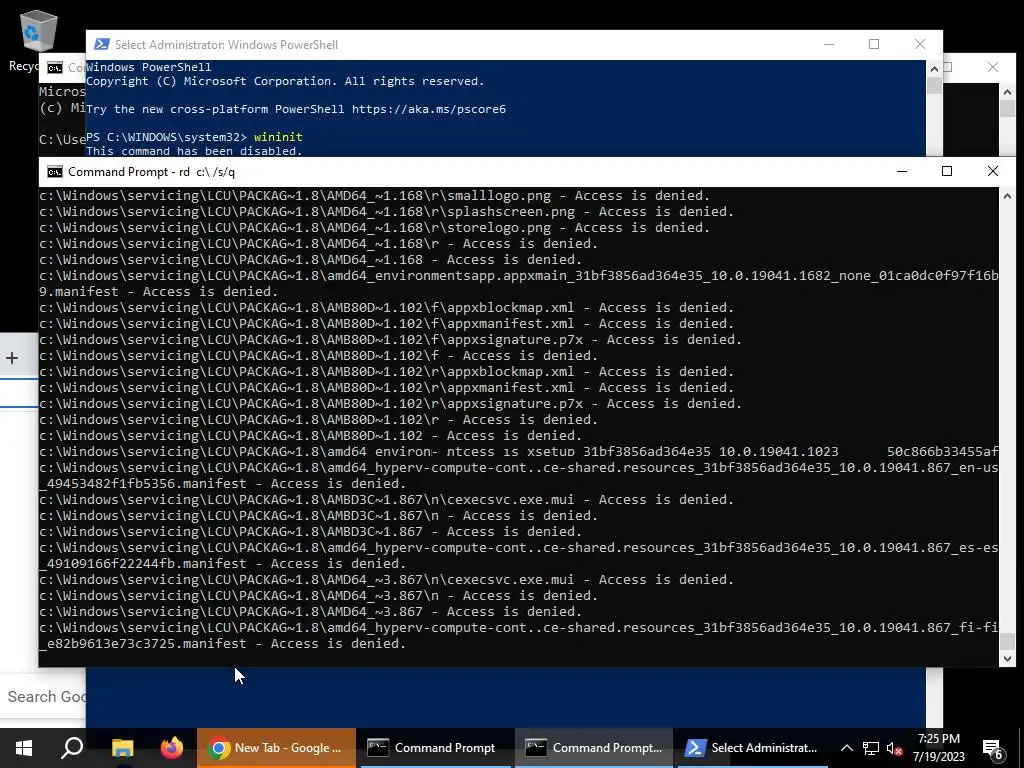The image size is (1024, 768).
Task: Switch to first Command Prompt taskbar button
Action: [x=435, y=748]
